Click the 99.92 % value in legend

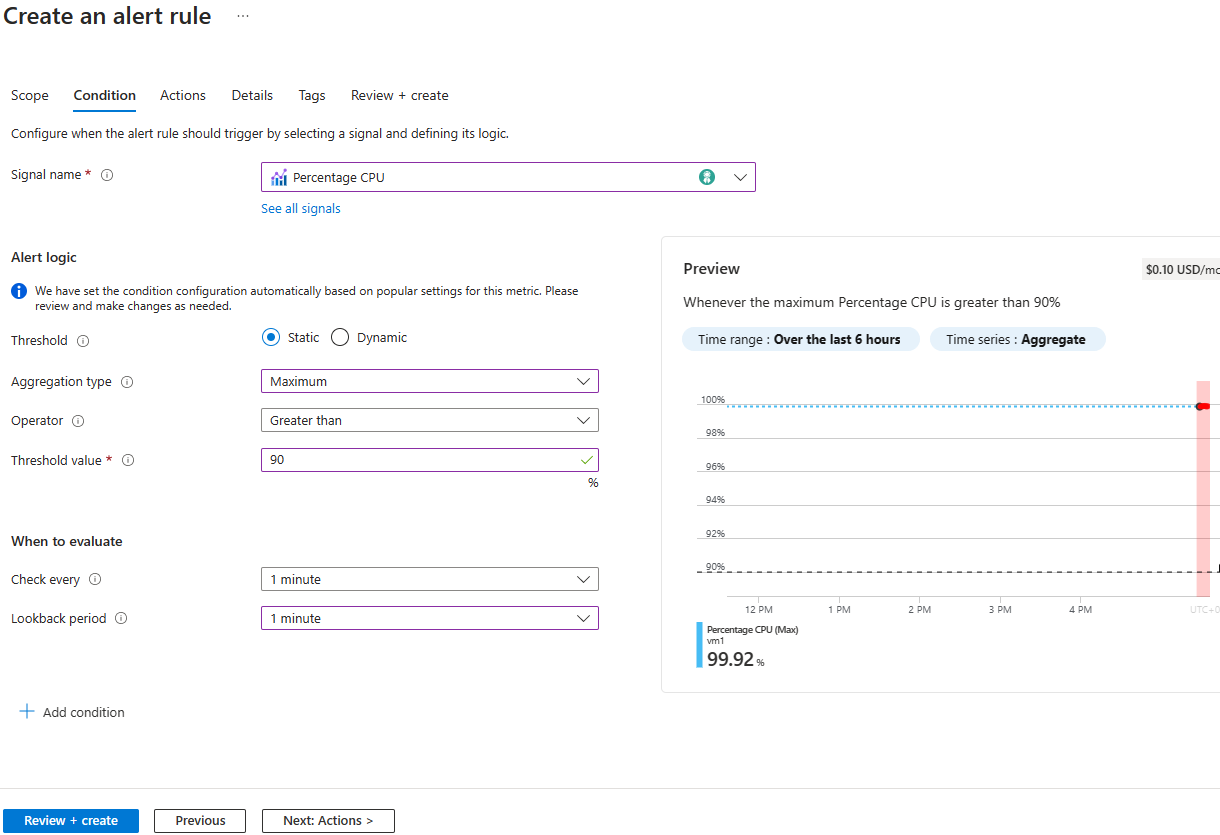735,659
